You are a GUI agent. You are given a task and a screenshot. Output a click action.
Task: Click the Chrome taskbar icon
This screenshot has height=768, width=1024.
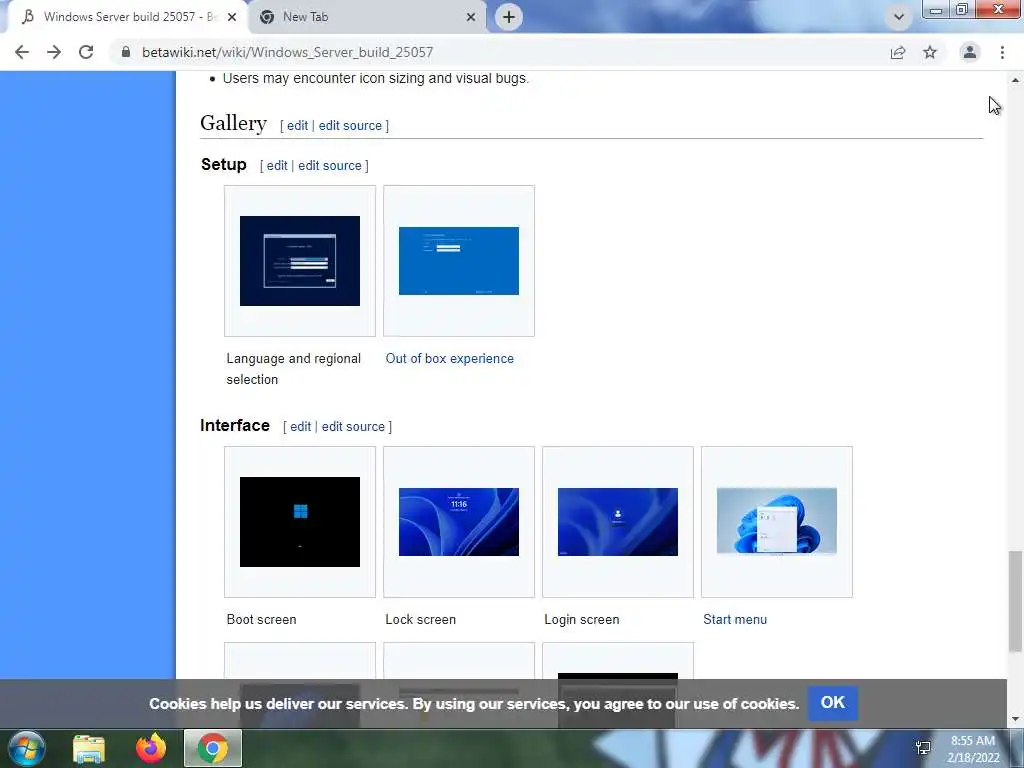pos(213,748)
